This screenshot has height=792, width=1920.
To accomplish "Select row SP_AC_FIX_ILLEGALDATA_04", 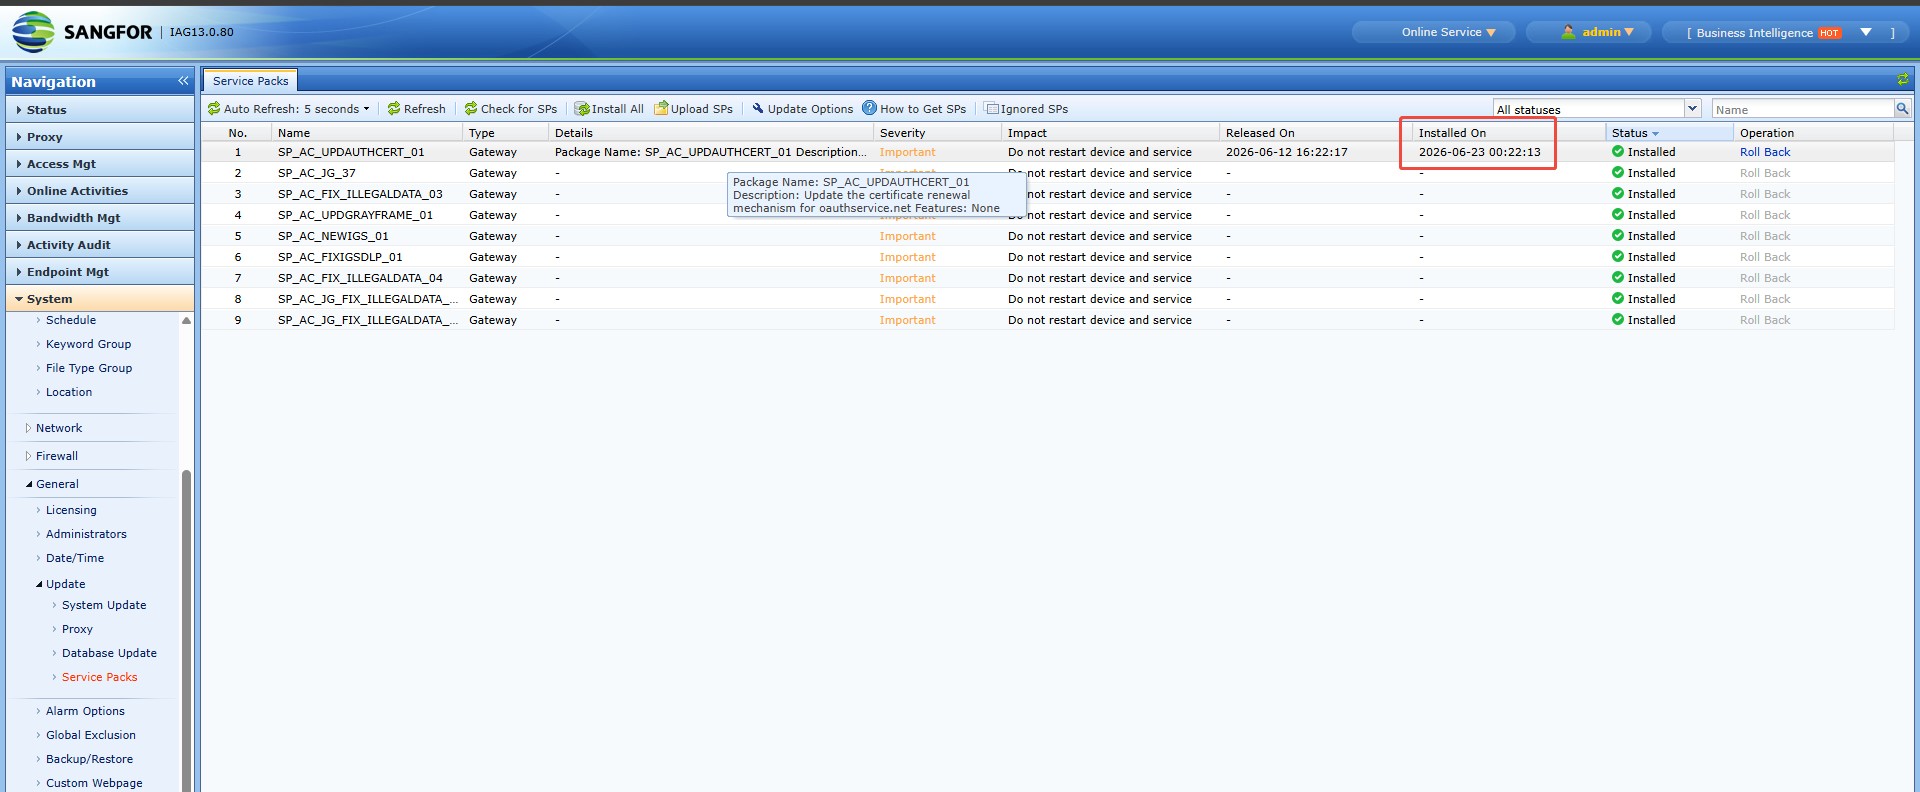I will 1047,278.
